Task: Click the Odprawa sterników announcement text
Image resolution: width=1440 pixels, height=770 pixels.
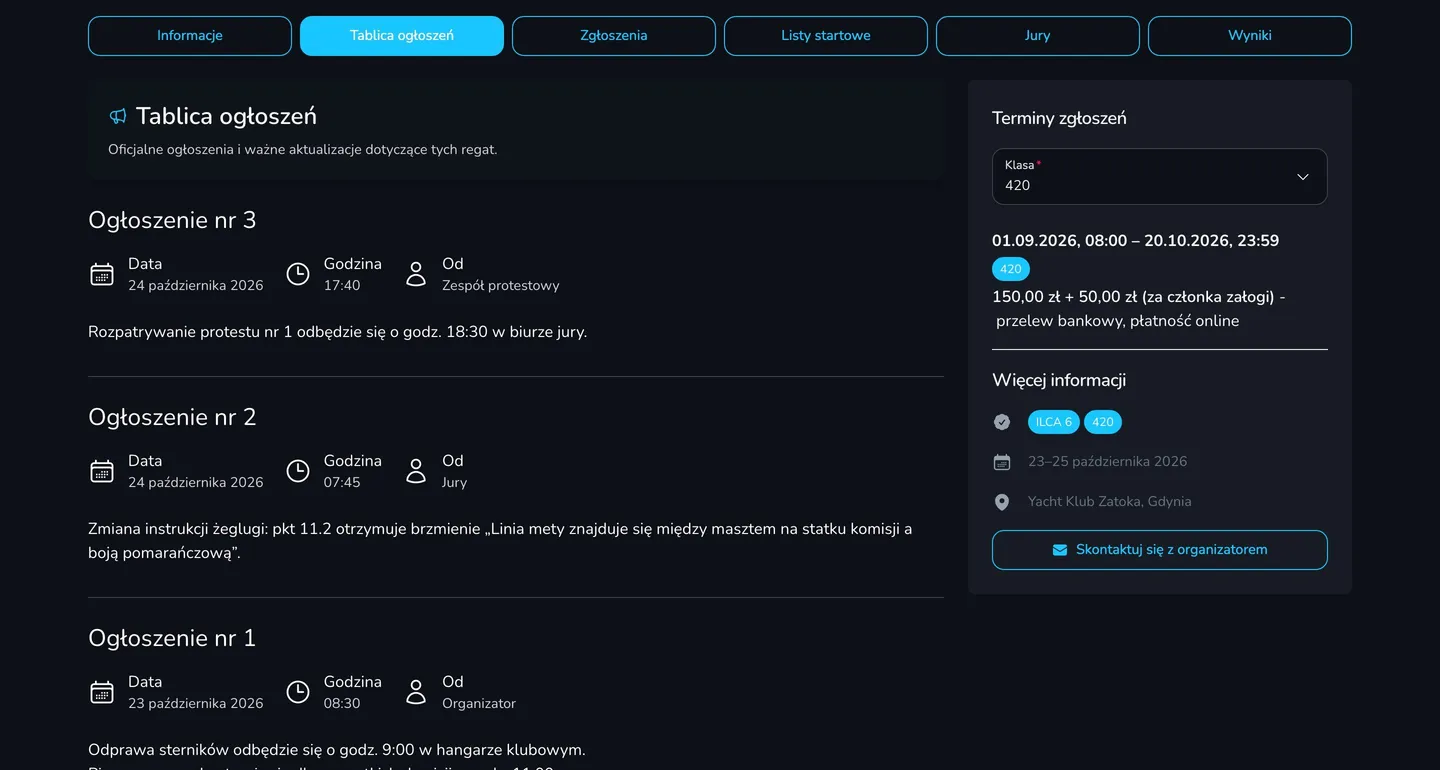Action: click(x=337, y=750)
